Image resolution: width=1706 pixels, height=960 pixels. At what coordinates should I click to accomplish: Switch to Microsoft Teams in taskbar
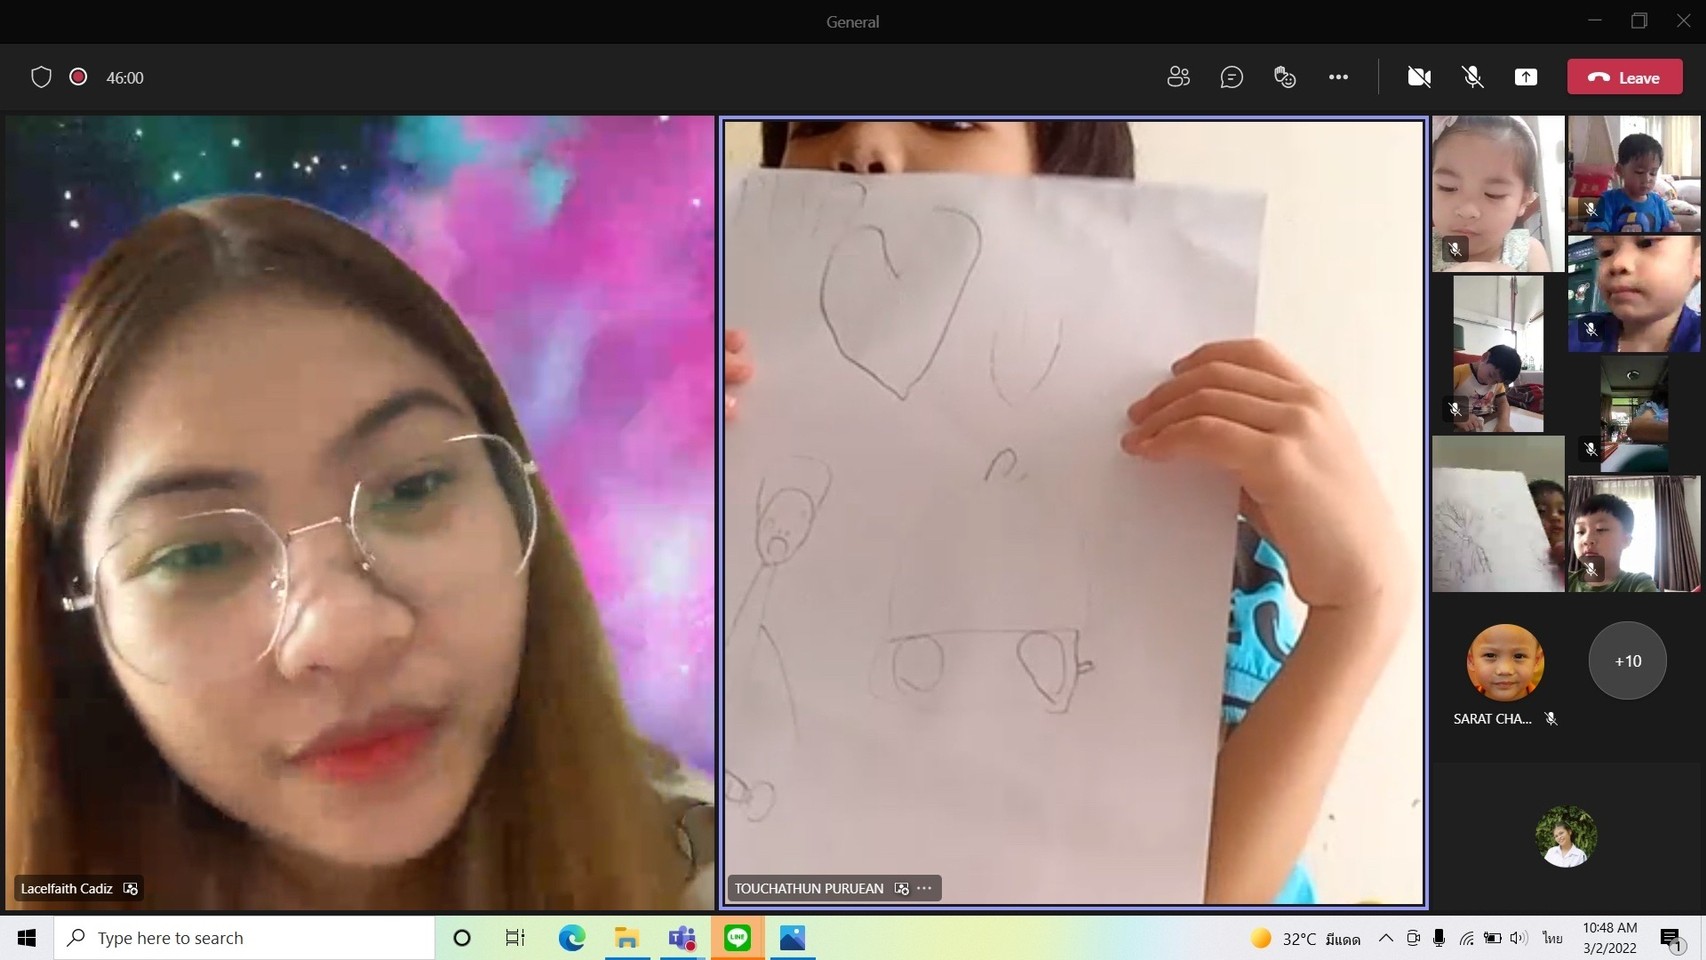(682, 938)
